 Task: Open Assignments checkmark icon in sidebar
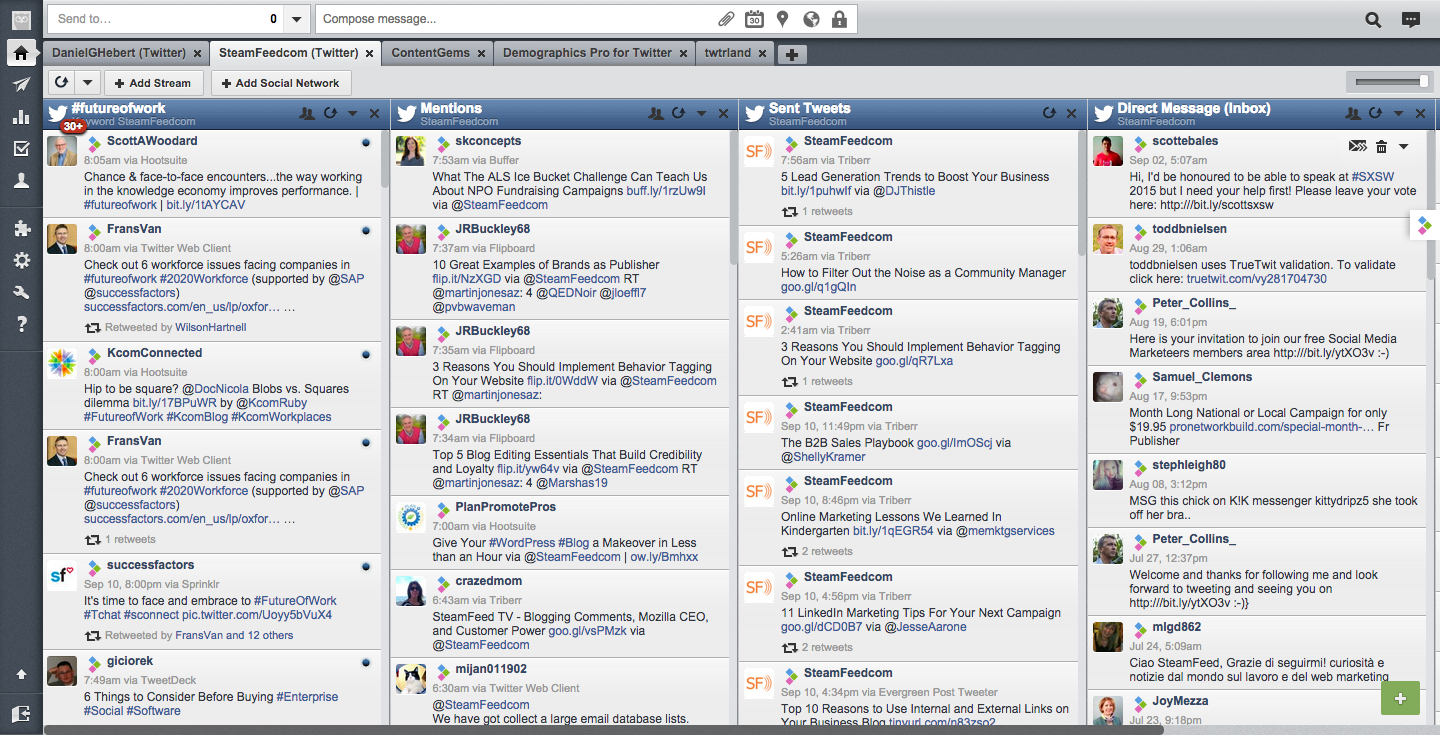tap(21, 149)
